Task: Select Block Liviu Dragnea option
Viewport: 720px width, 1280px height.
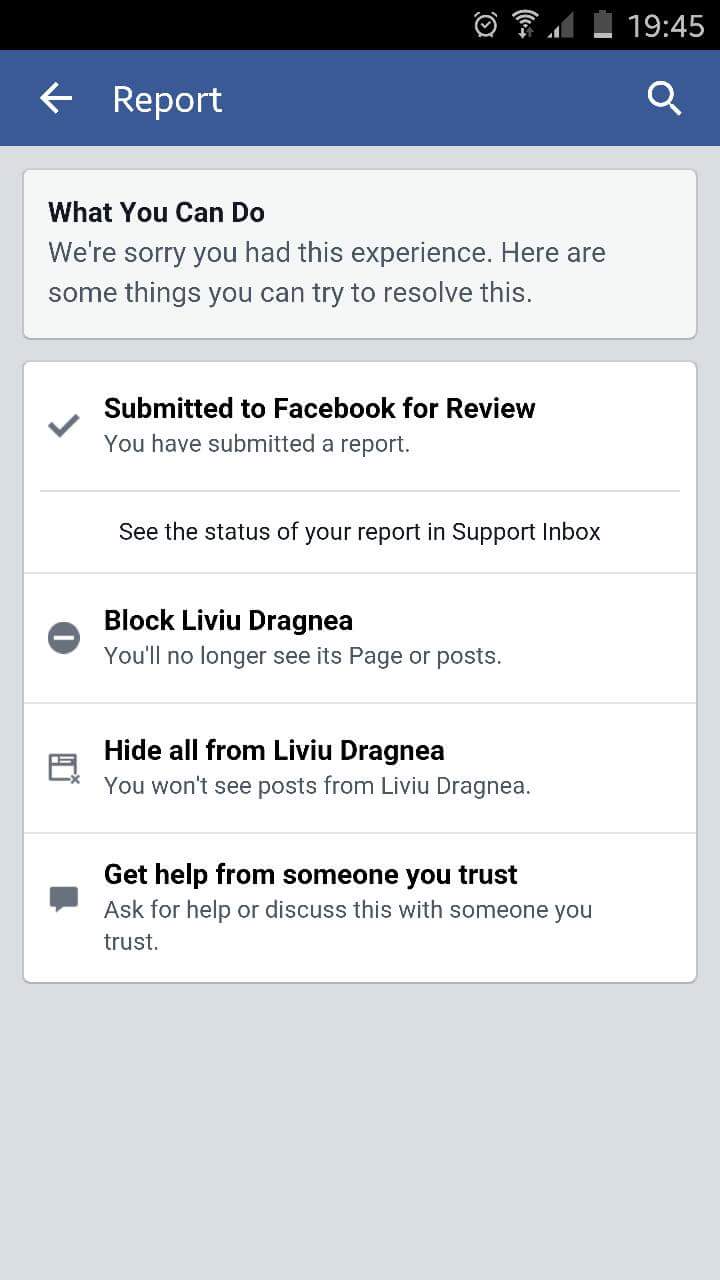Action: coord(360,638)
